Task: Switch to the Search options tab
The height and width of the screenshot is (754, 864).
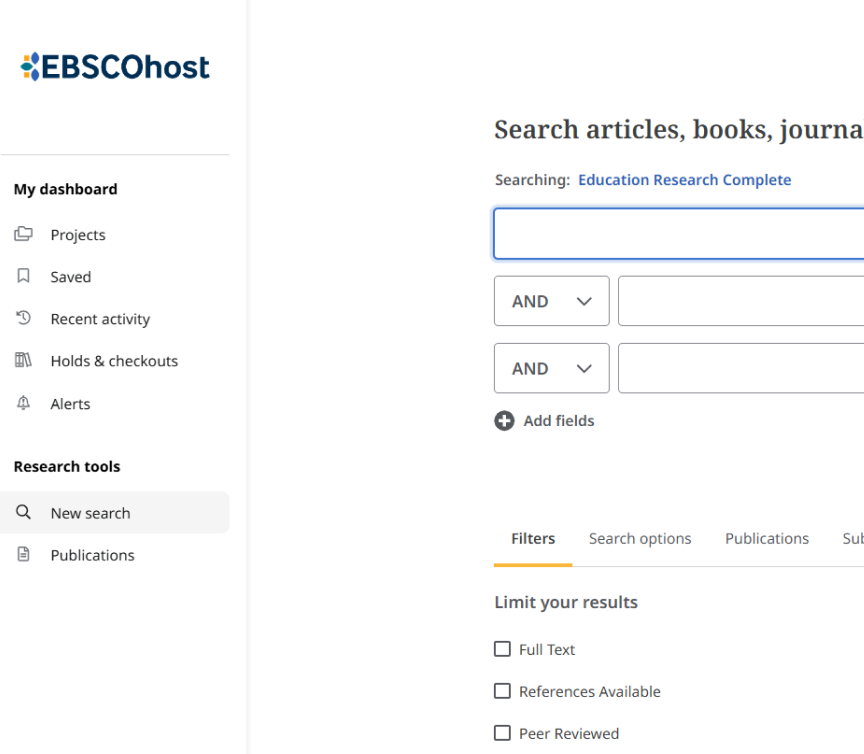Action: 640,538
